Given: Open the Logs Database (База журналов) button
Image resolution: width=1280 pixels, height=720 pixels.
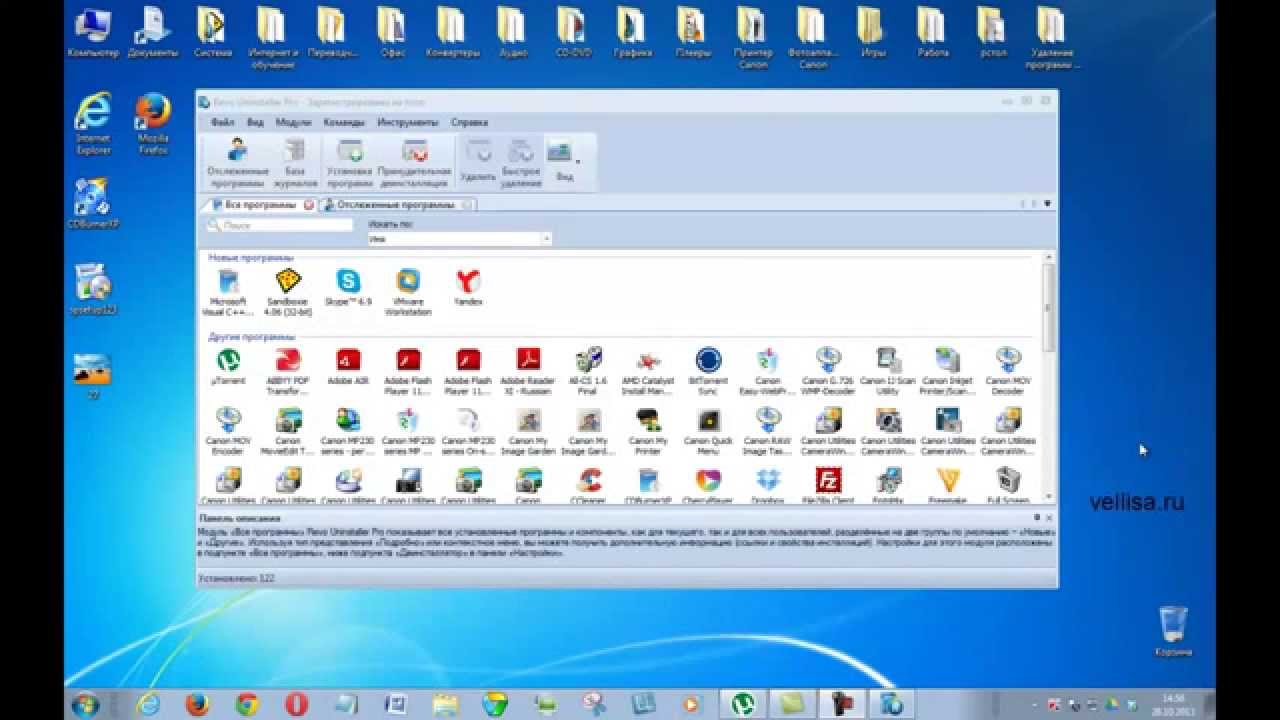Looking at the screenshot, I should 295,163.
